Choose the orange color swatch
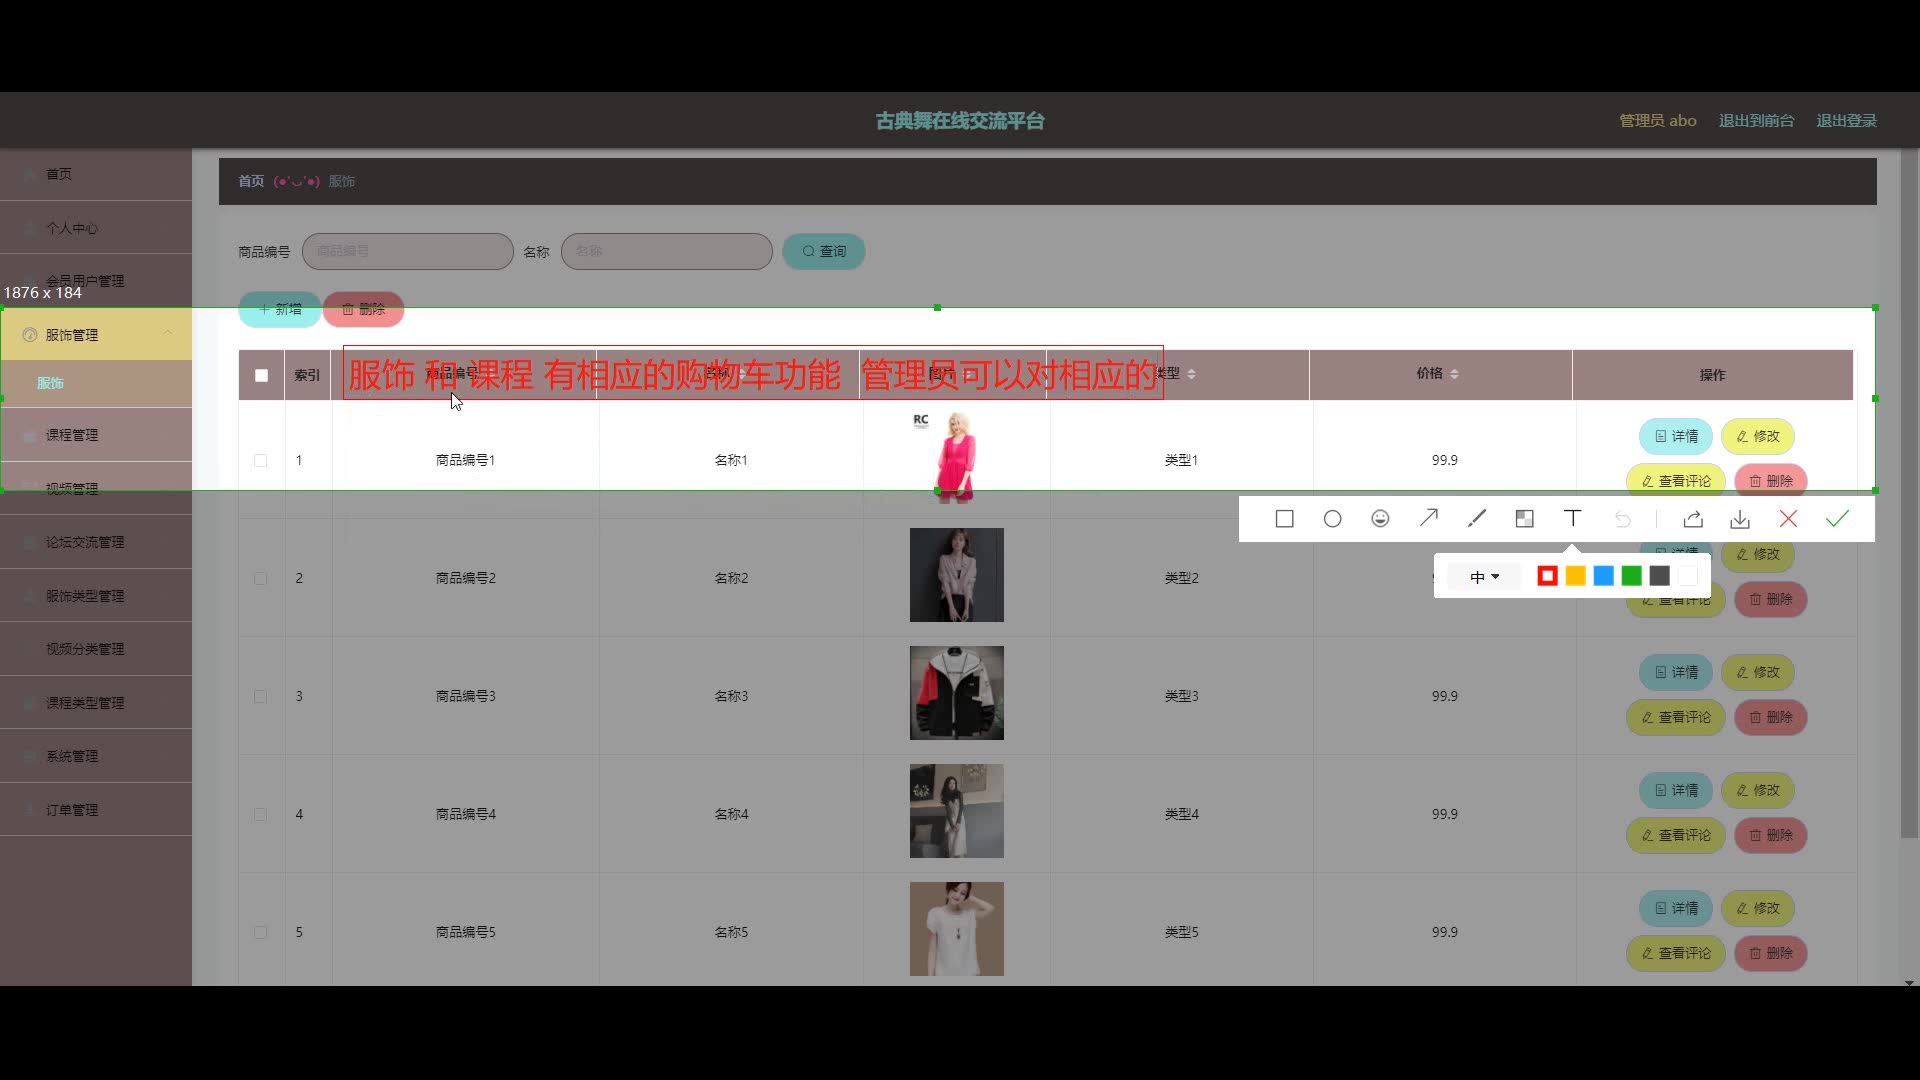This screenshot has height=1080, width=1920. [x=1575, y=576]
